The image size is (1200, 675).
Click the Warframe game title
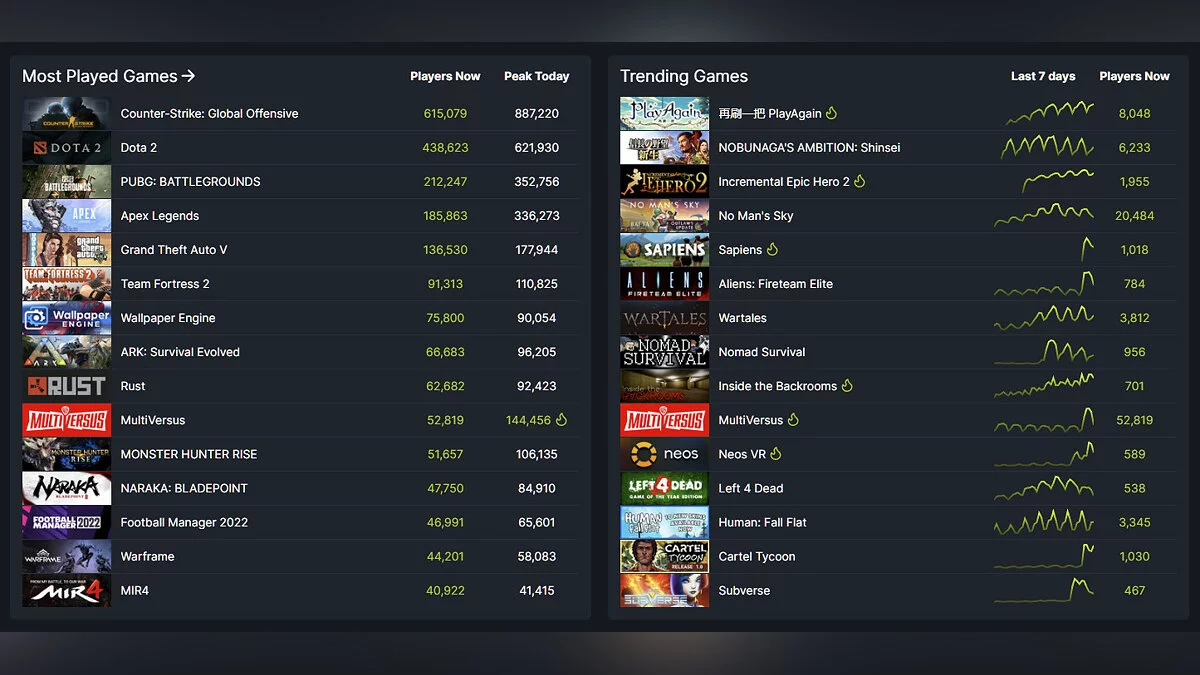[147, 556]
